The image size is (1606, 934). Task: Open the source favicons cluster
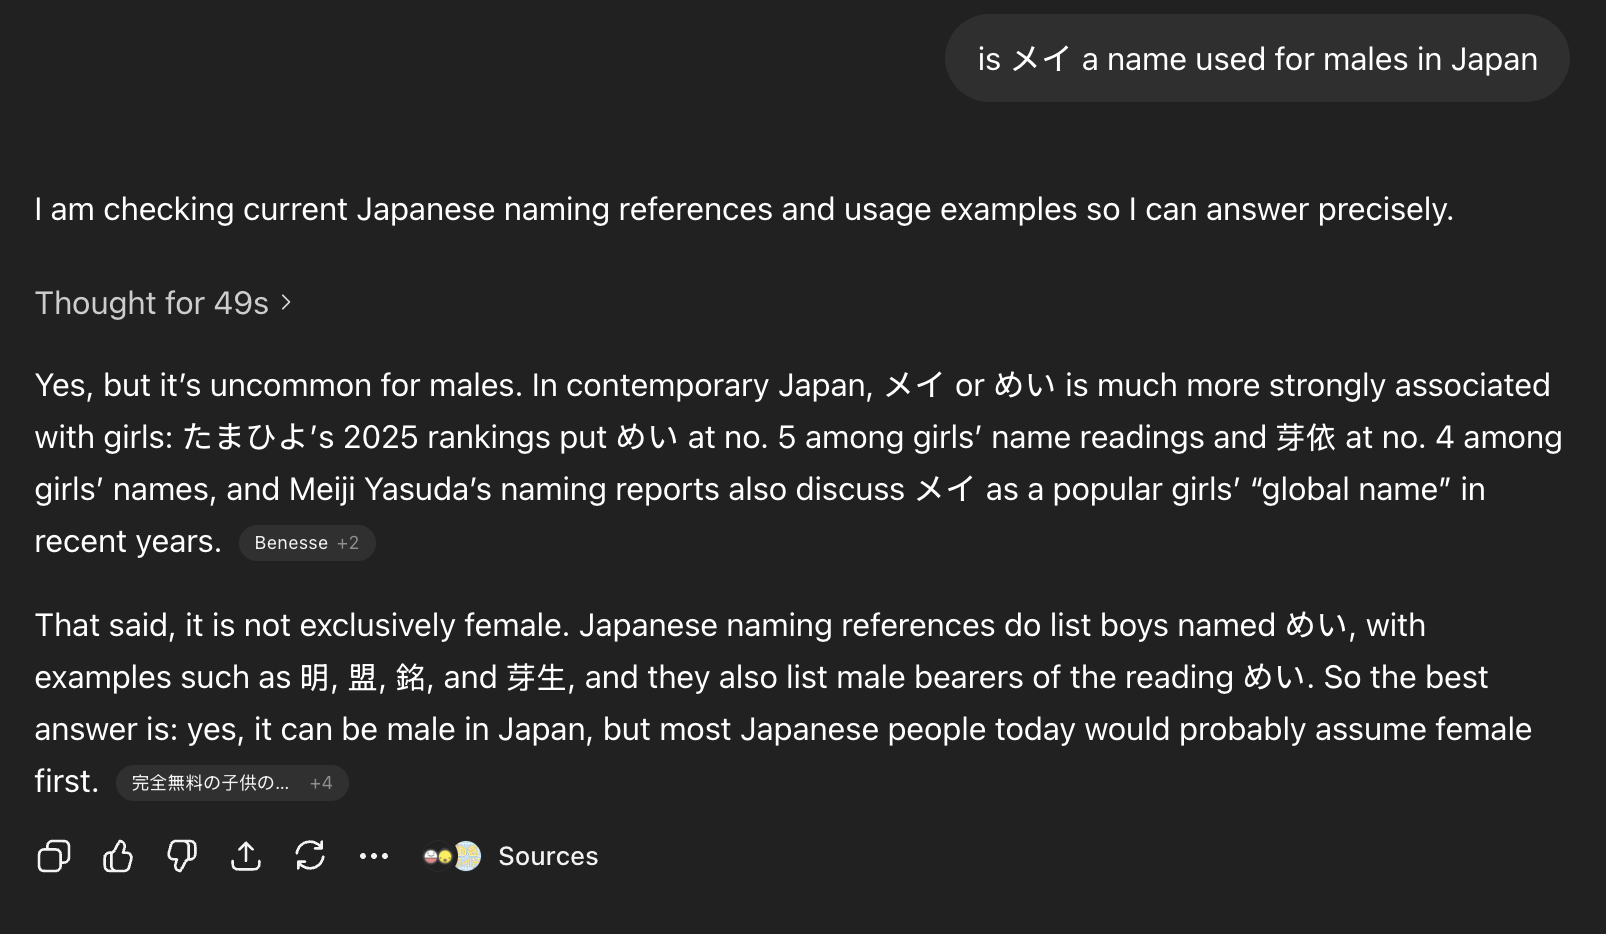click(x=452, y=856)
